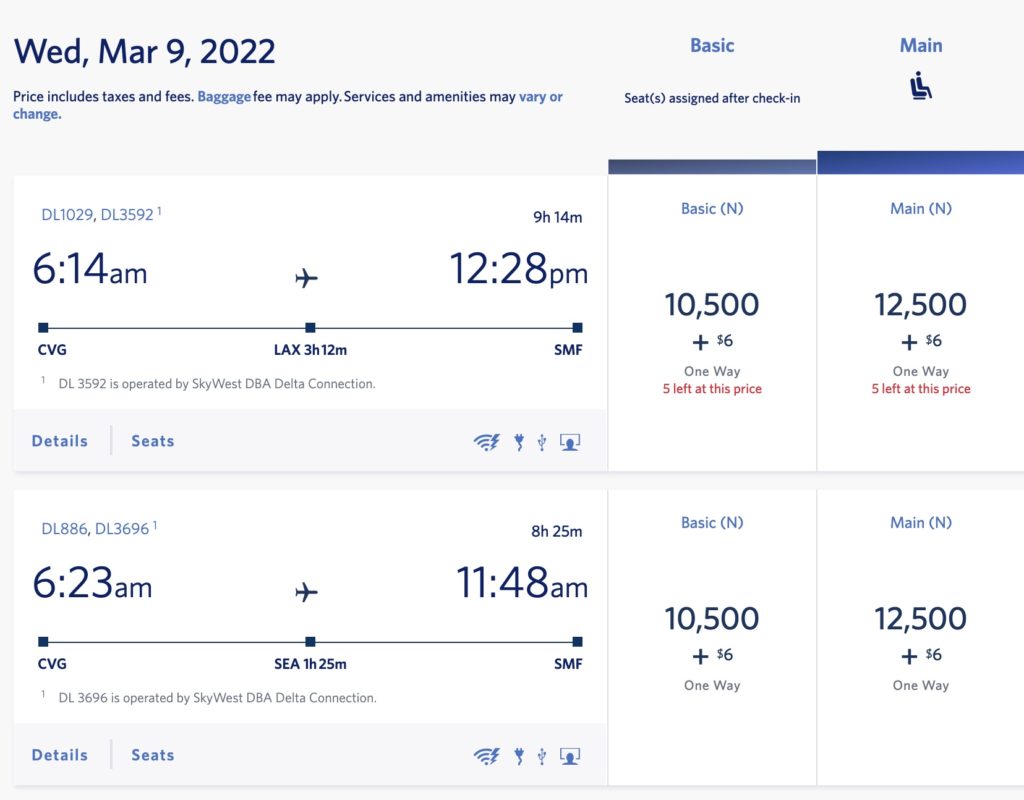
Task: Click the USB icon on the 6:23am flight
Action: click(x=542, y=756)
